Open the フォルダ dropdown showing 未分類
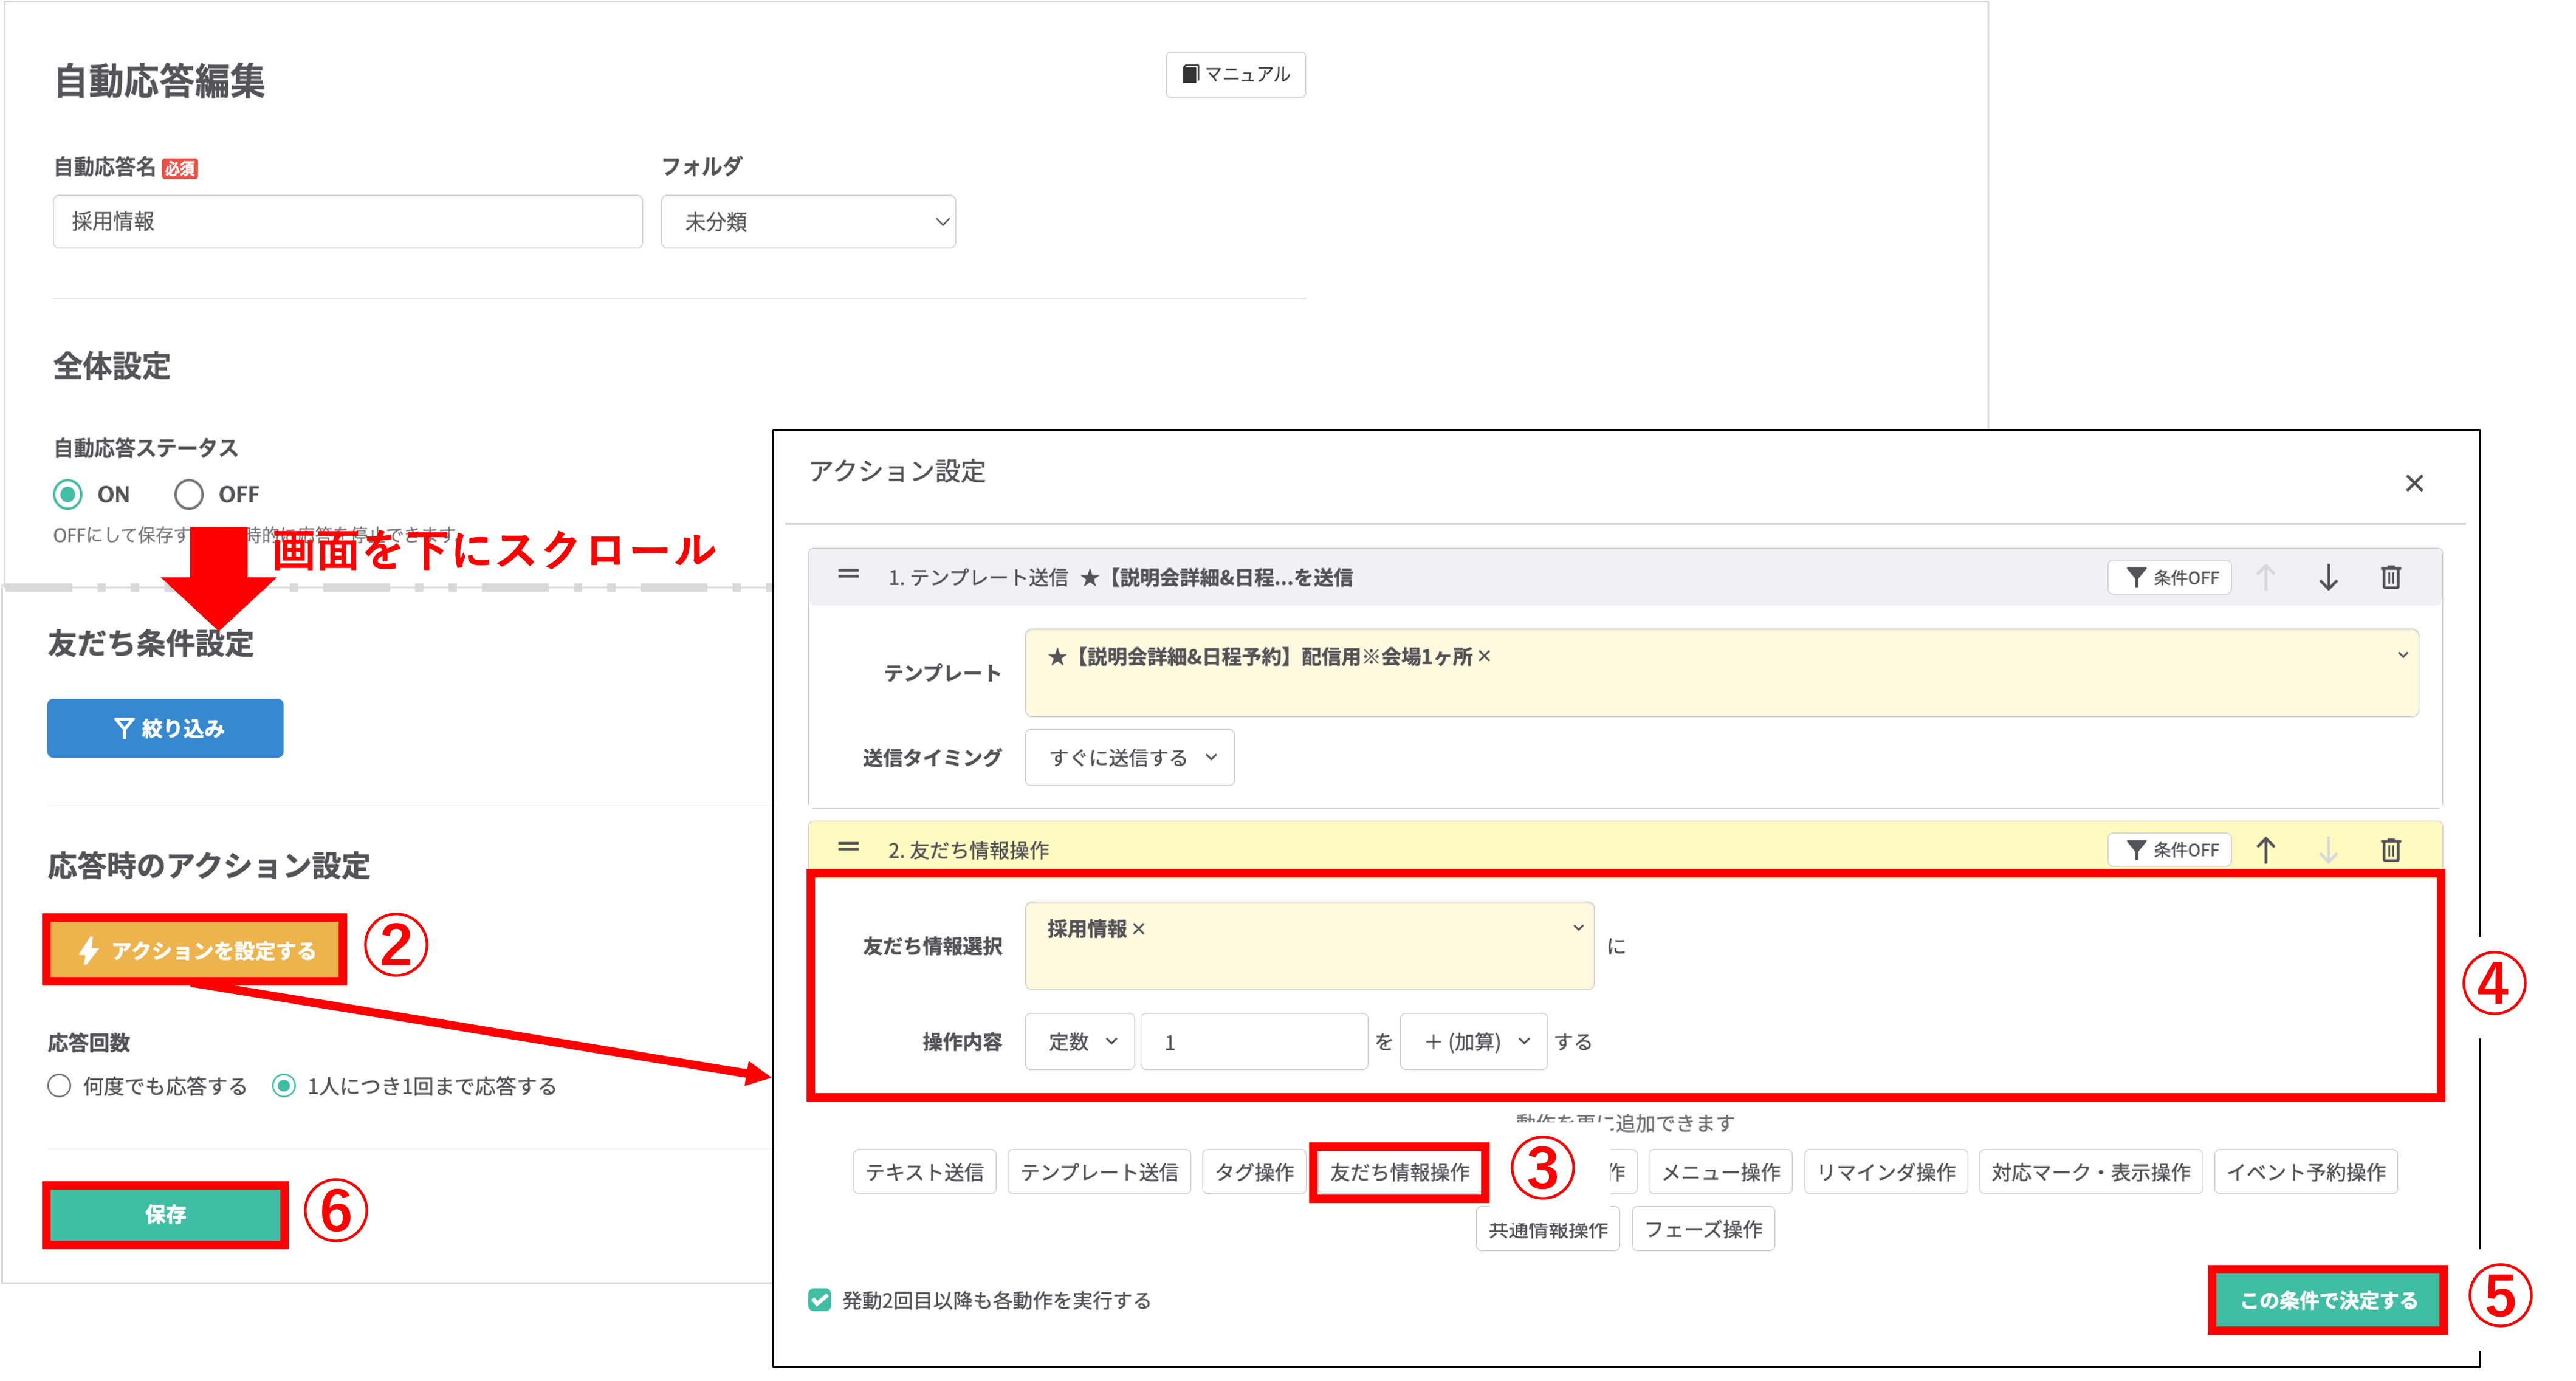This screenshot has width=2576, height=1381. coord(808,222)
